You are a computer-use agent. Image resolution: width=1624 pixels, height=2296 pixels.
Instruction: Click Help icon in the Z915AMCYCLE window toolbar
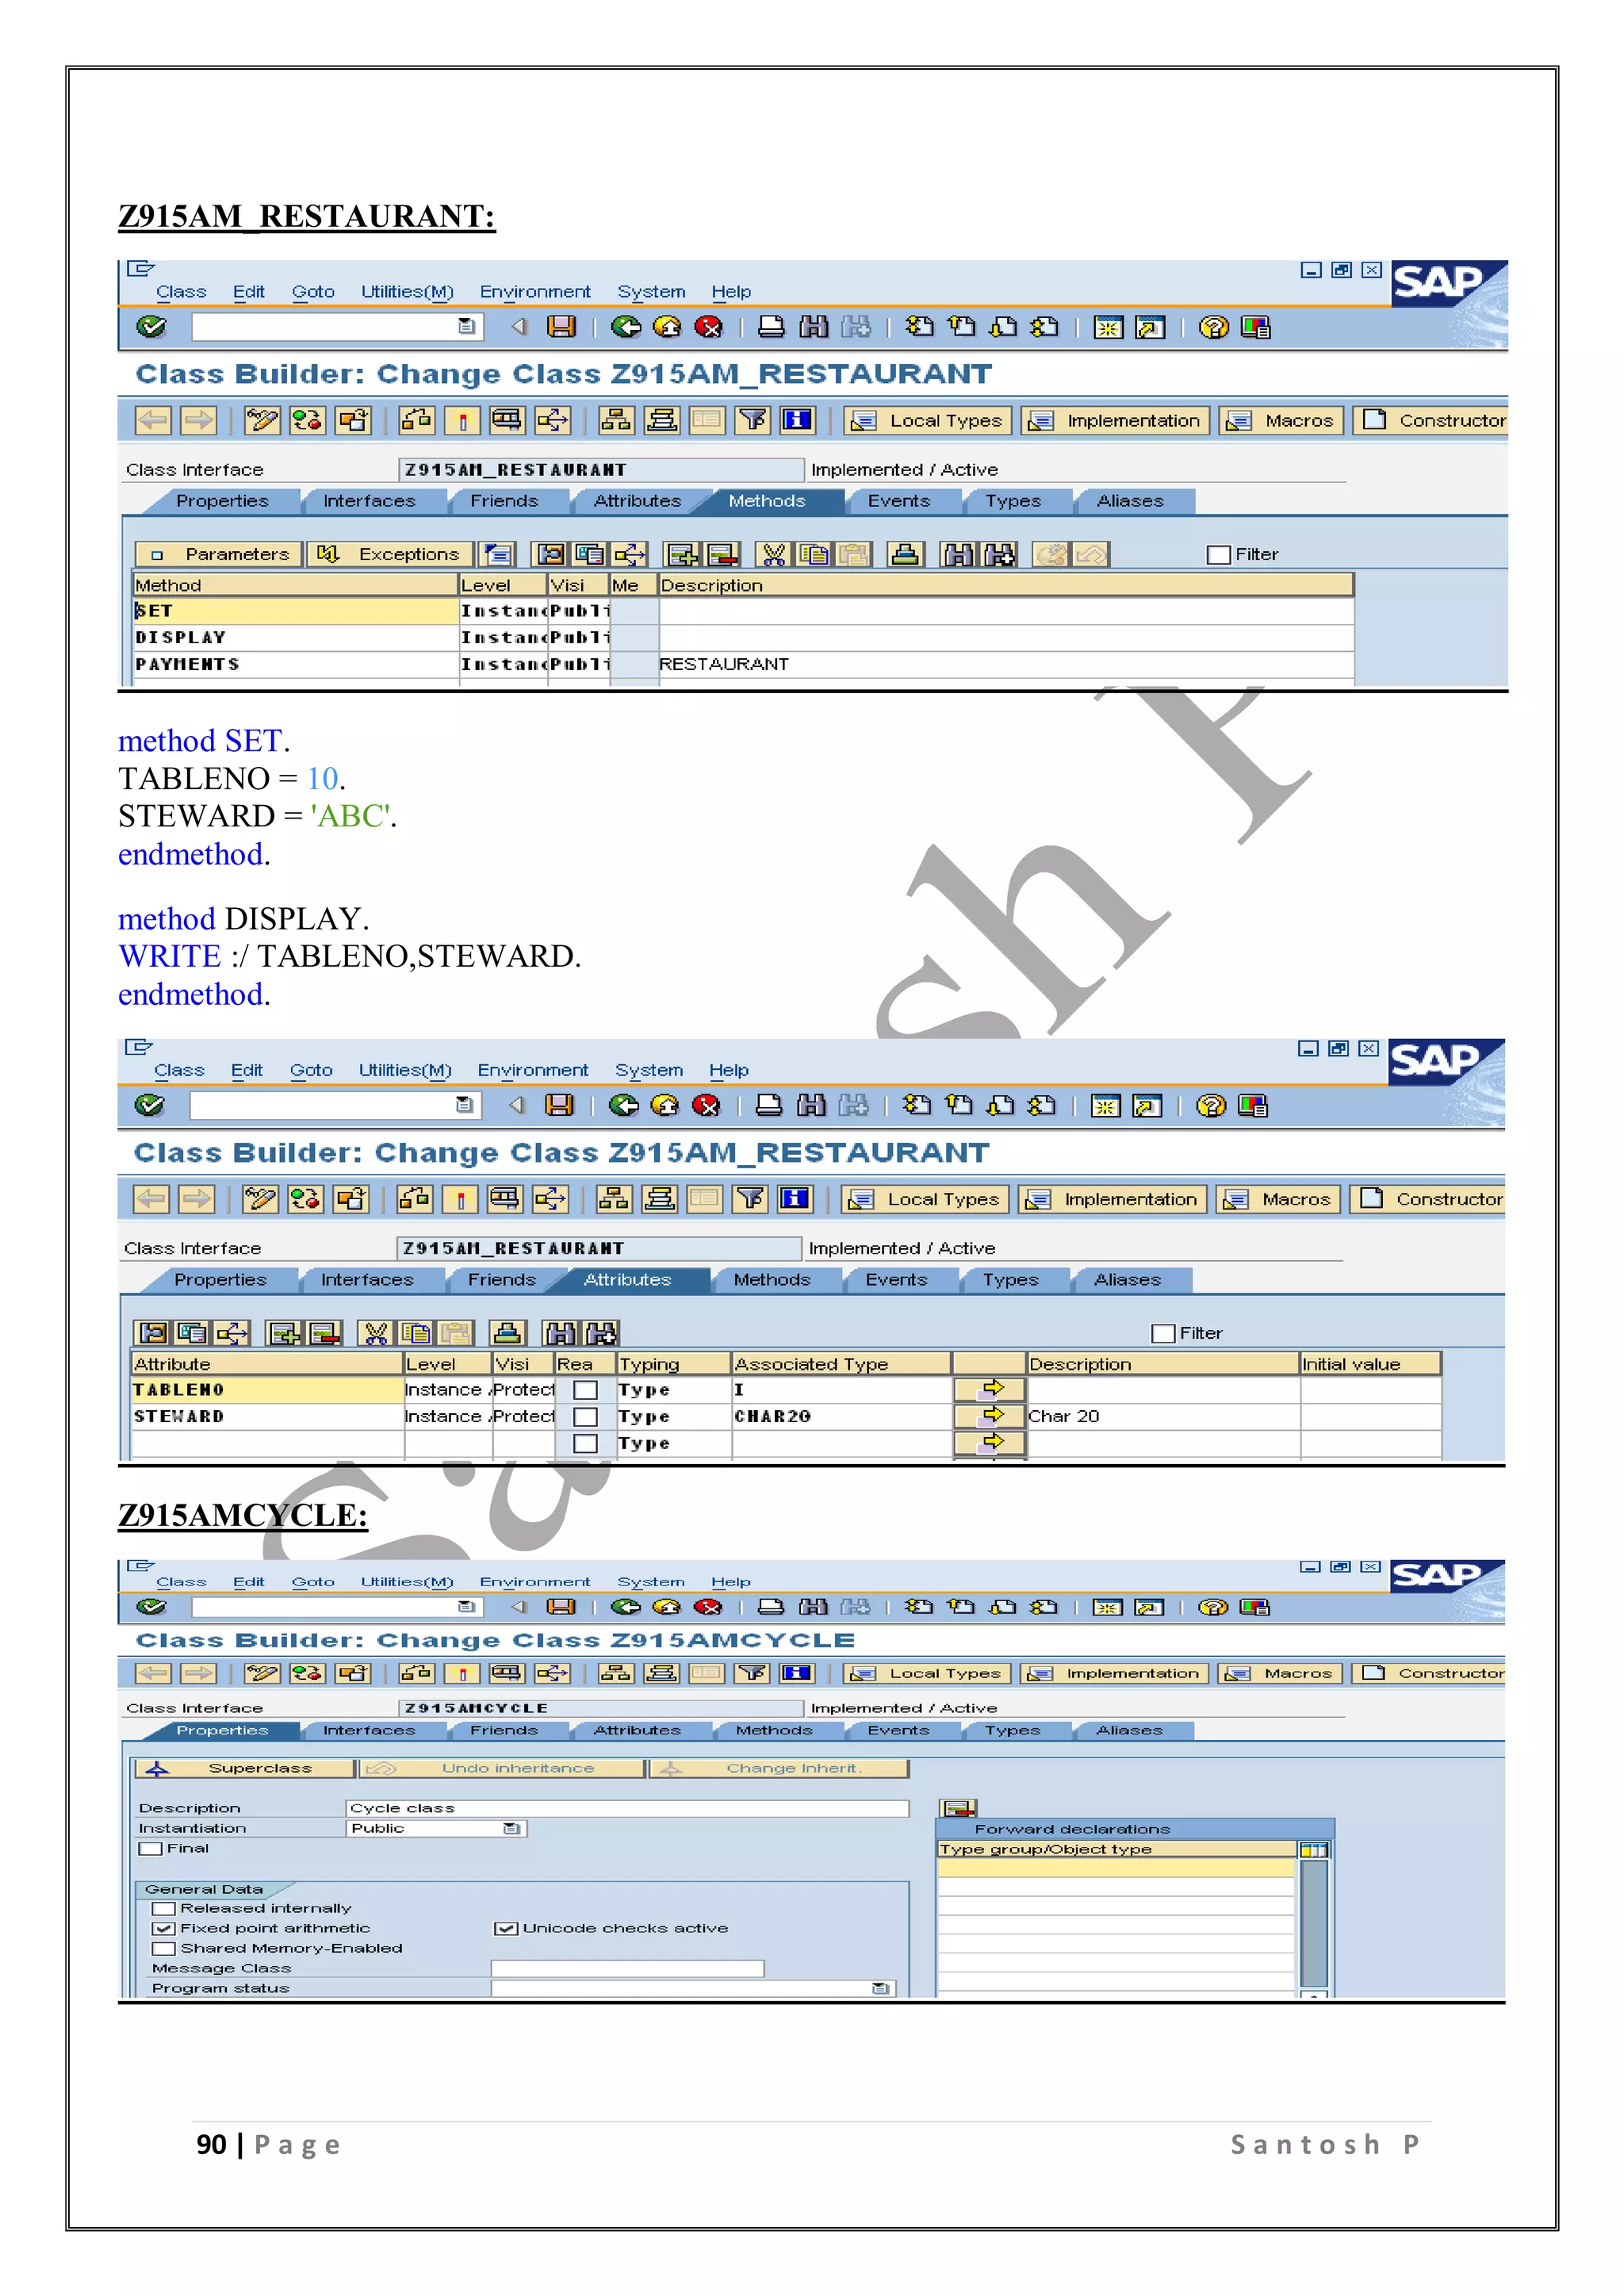[1213, 1607]
